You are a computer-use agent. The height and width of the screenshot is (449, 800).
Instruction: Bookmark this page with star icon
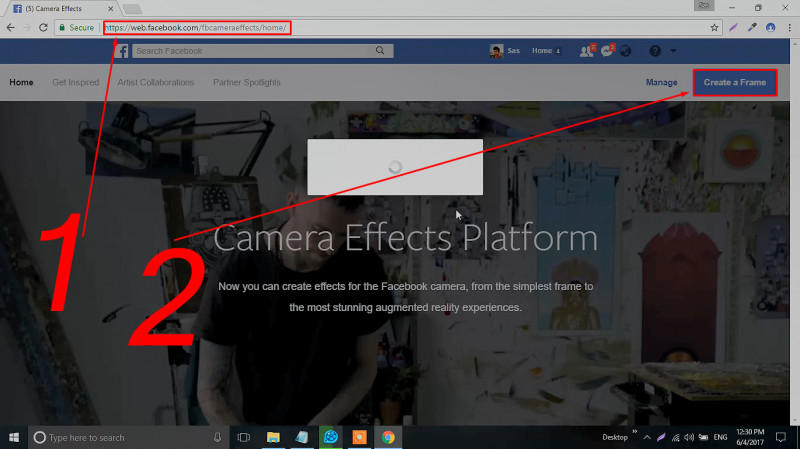click(714, 28)
